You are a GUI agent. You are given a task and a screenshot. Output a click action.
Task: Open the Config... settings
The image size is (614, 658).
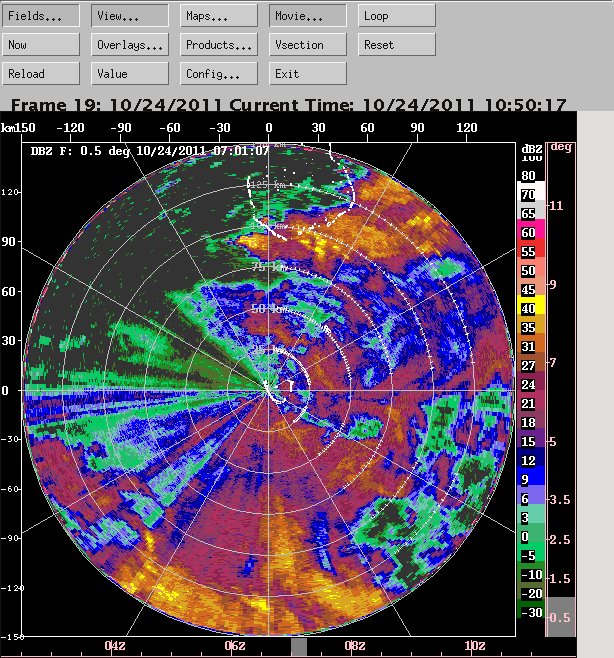coord(219,74)
